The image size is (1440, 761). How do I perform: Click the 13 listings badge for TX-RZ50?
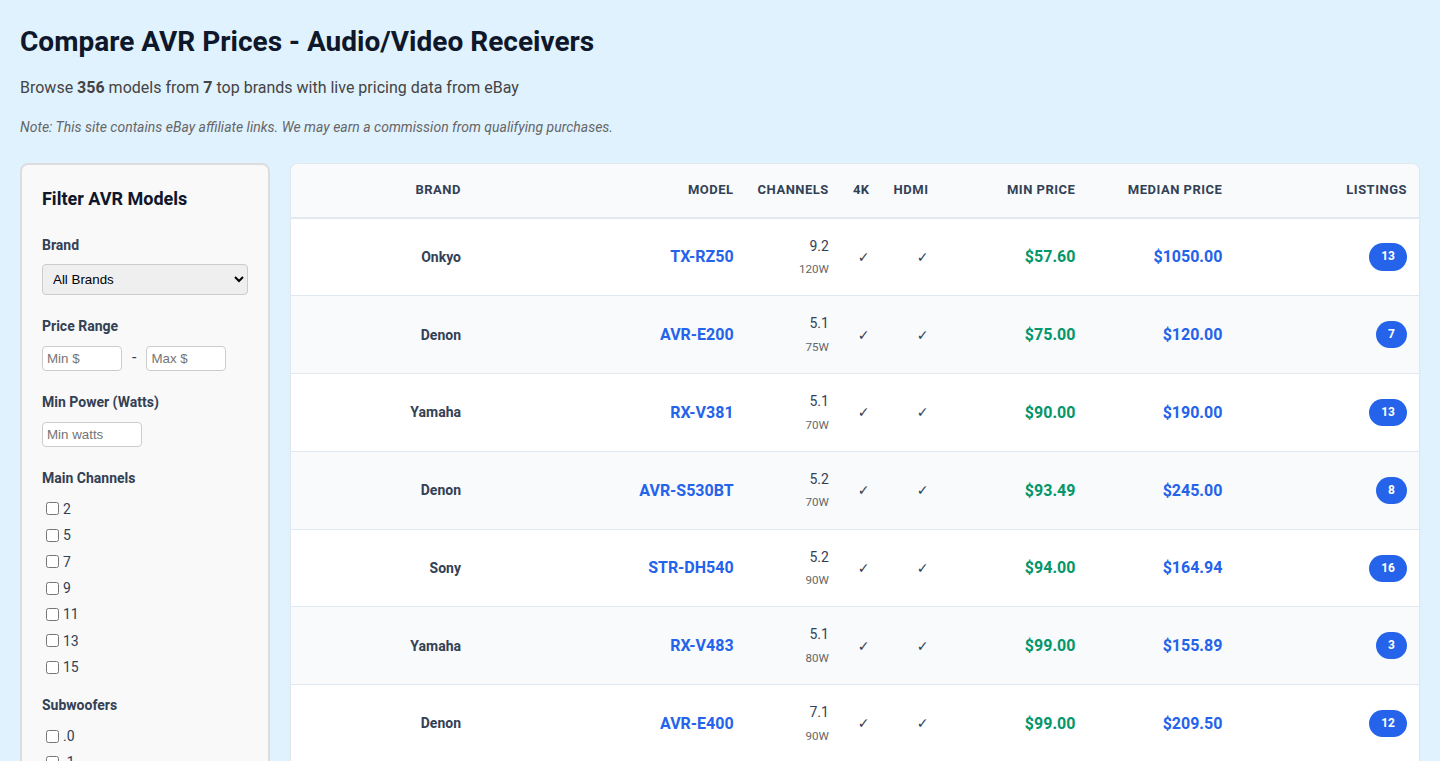point(1388,257)
